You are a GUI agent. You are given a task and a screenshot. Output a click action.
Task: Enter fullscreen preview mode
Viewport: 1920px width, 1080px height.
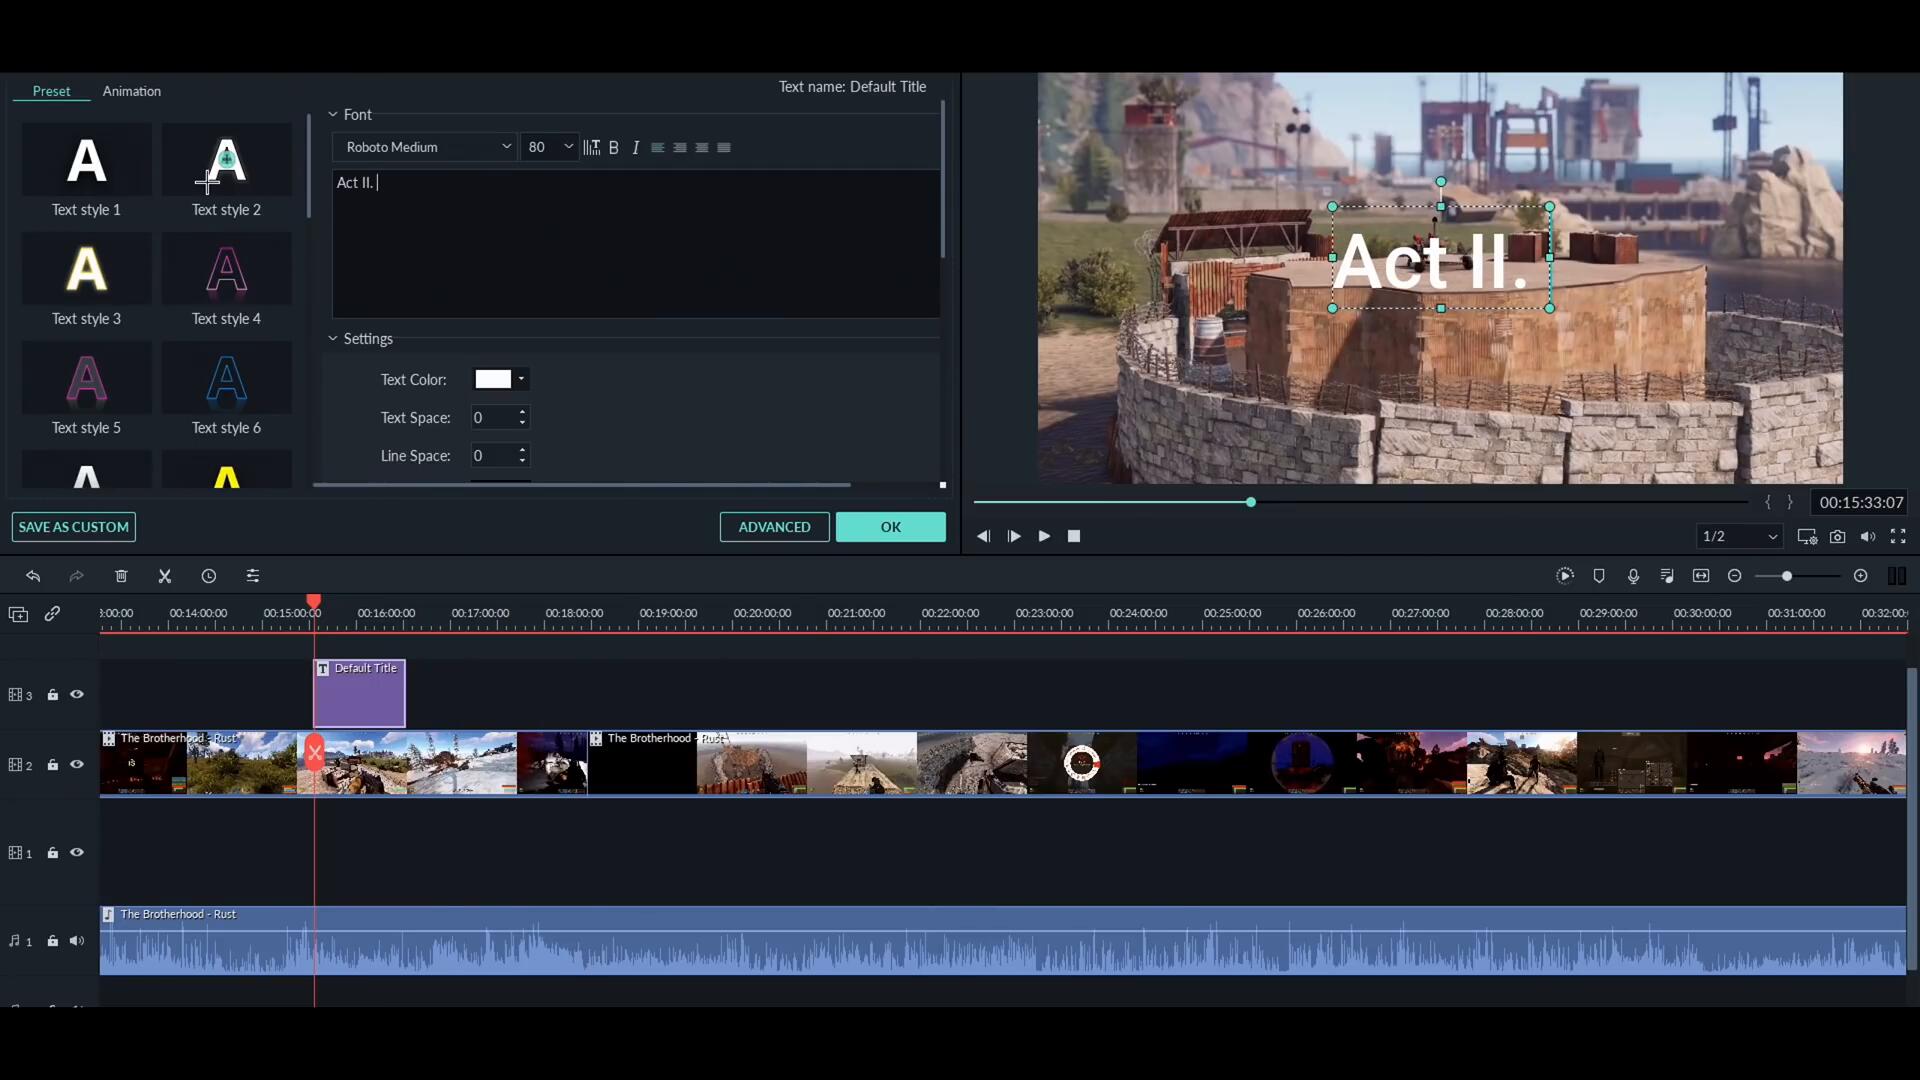1897,537
